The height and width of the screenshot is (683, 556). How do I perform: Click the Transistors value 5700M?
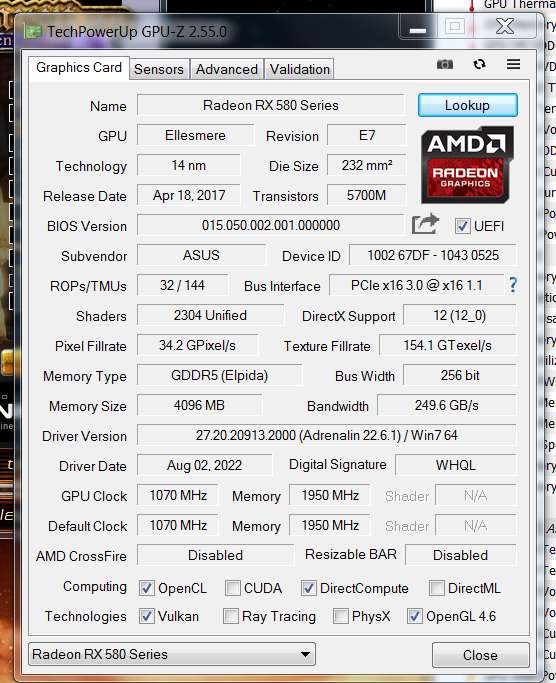click(x=366, y=195)
